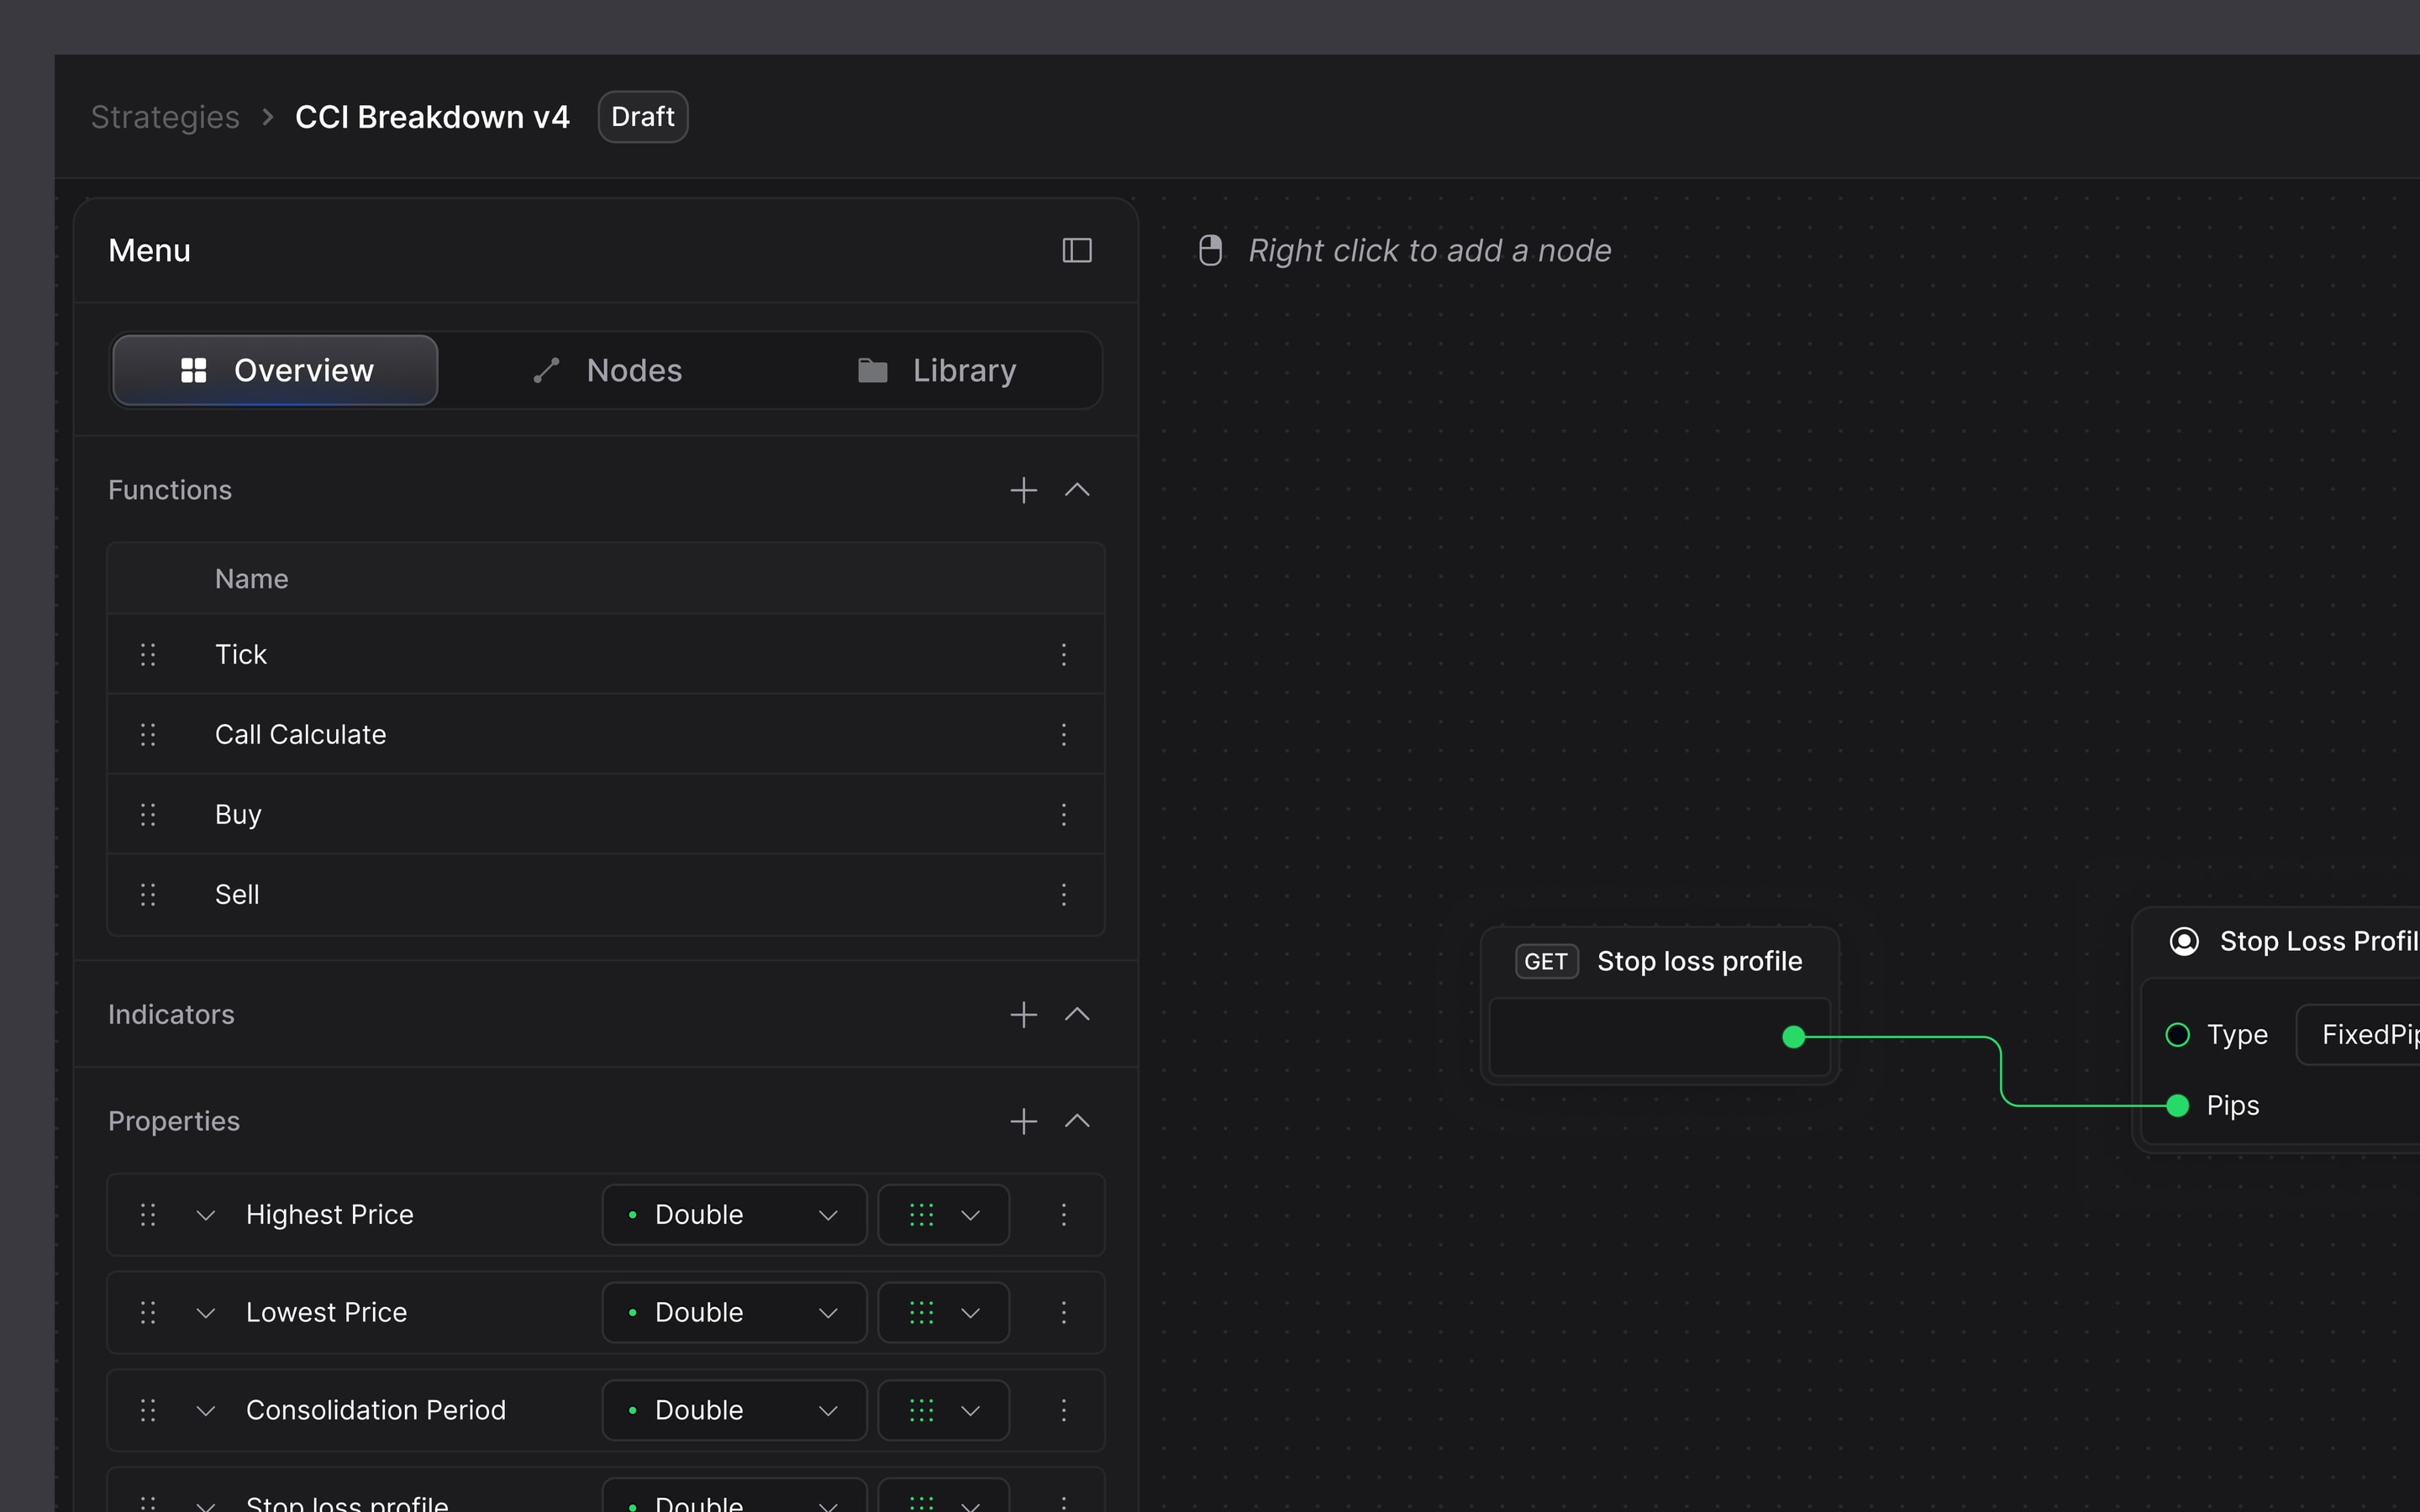The width and height of the screenshot is (2420, 1512).
Task: Open more options for Buy function
Action: (1064, 815)
